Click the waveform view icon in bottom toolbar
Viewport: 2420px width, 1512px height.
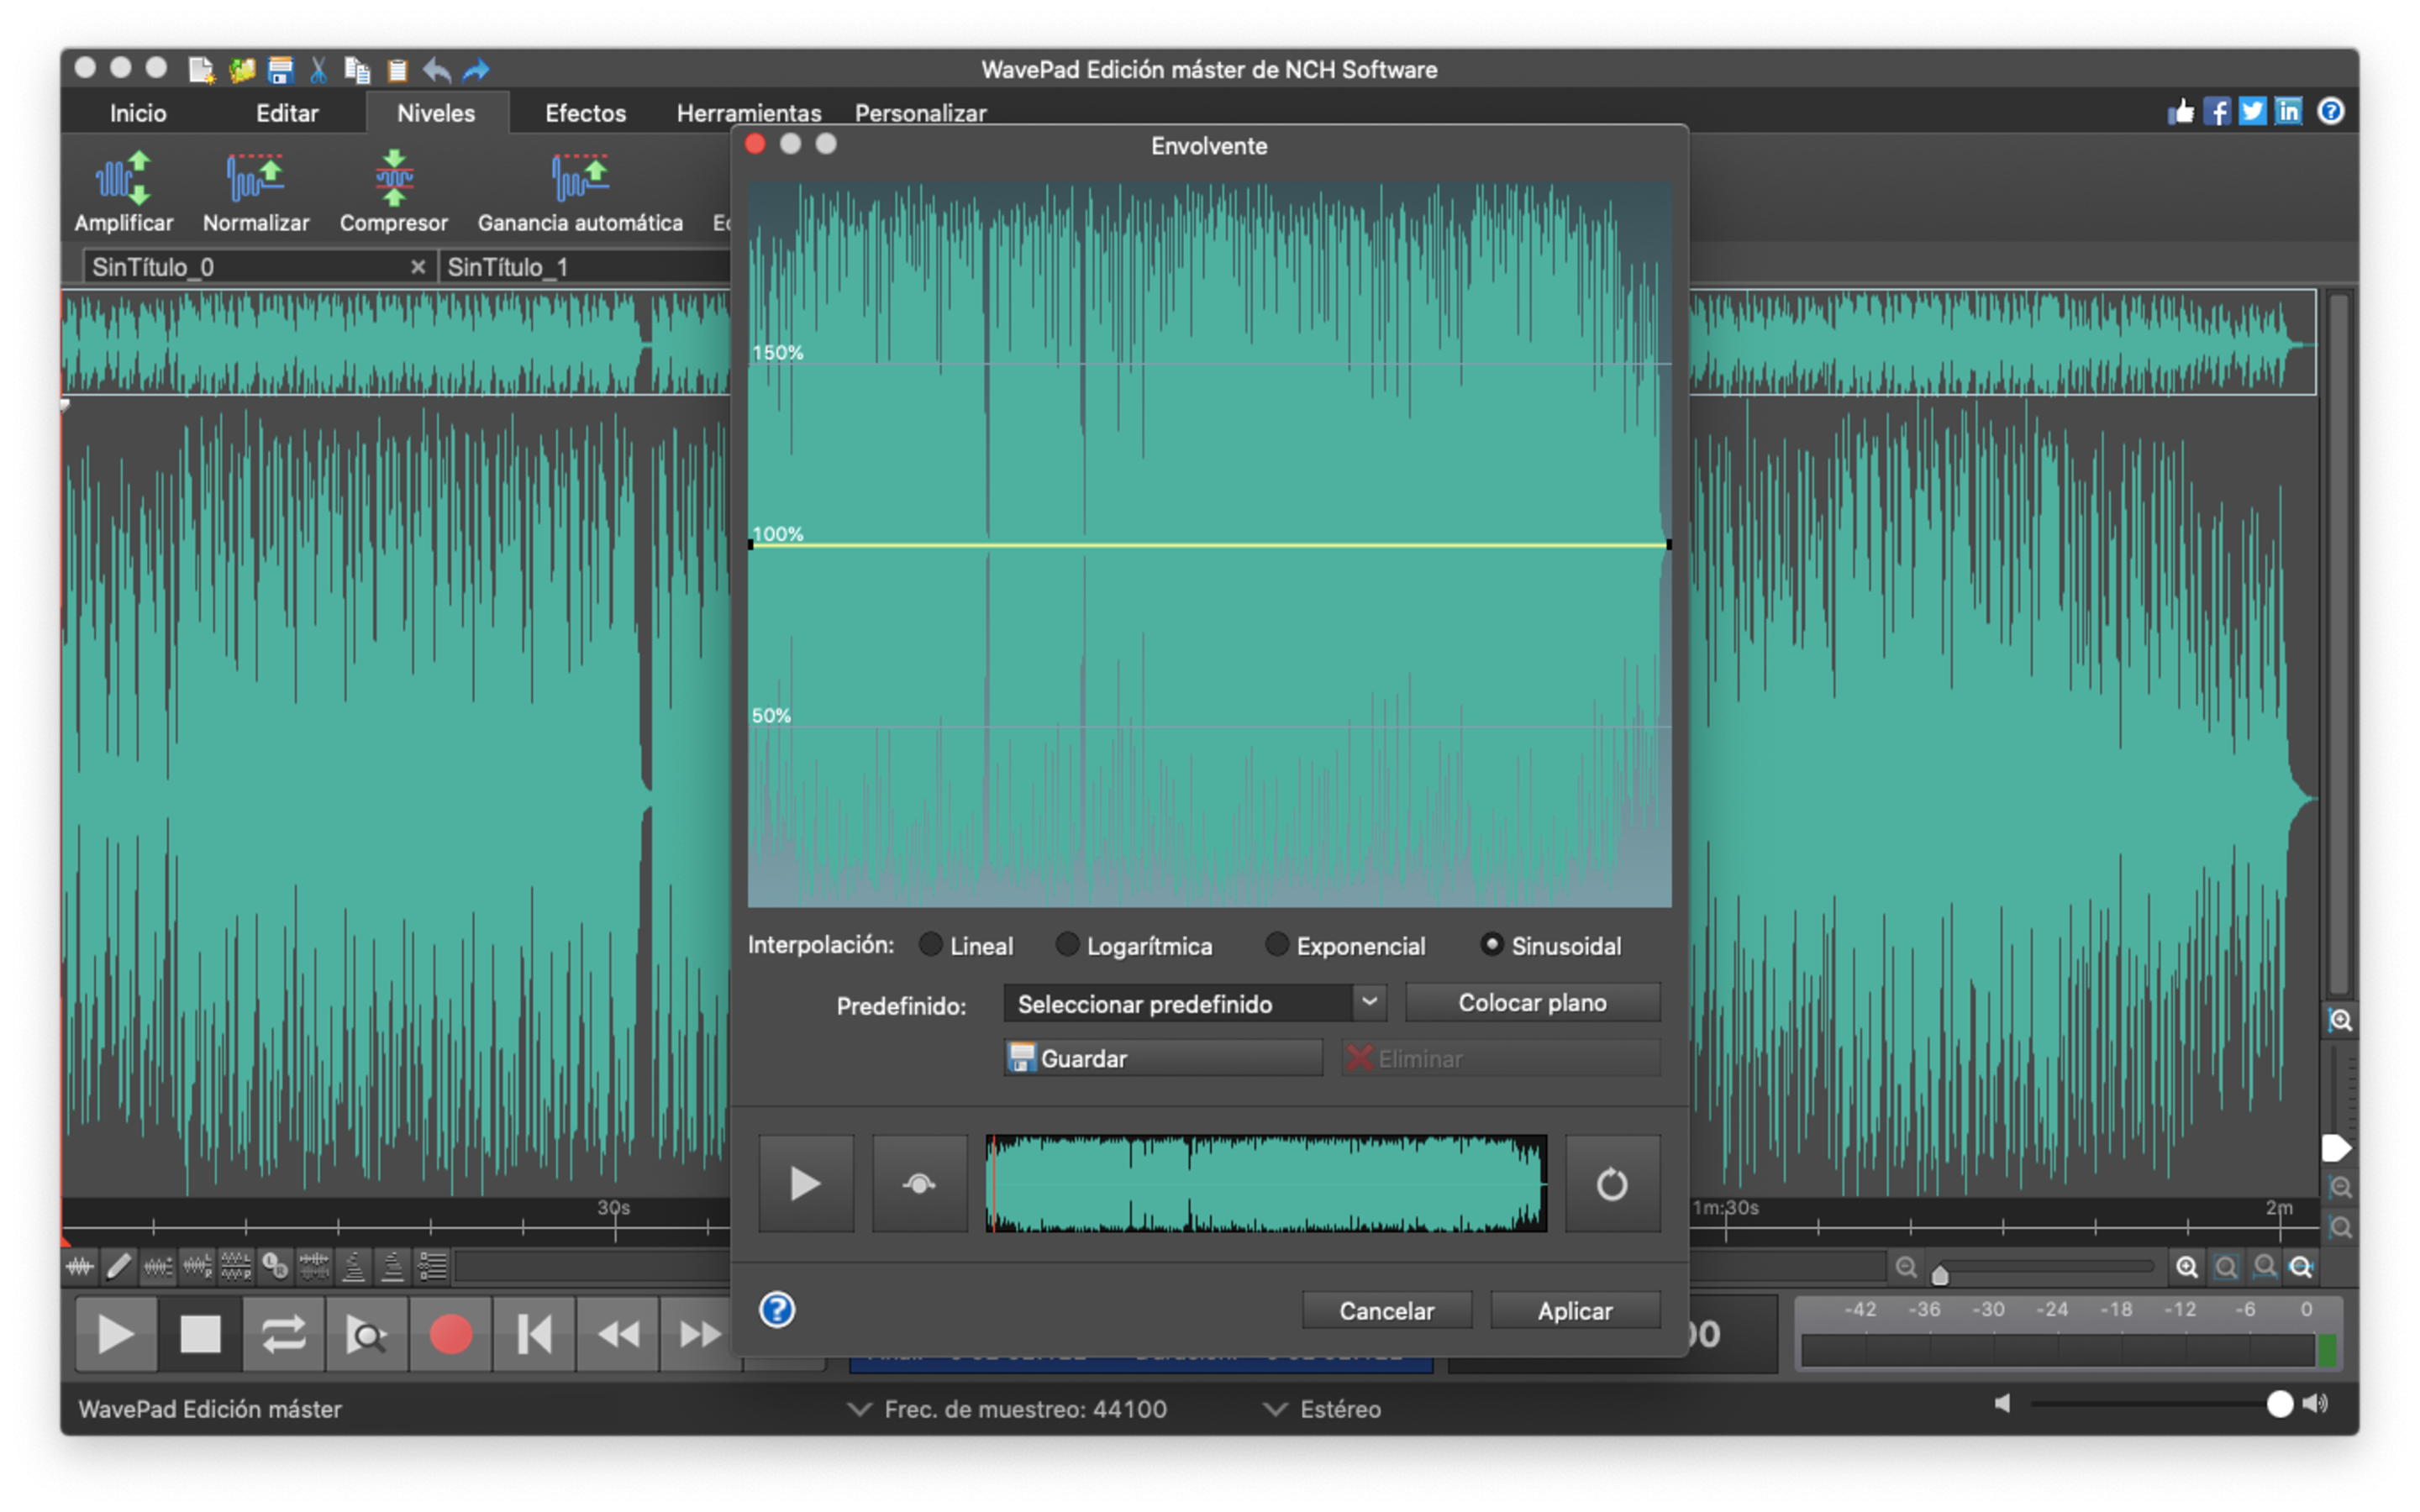pyautogui.click(x=79, y=1267)
